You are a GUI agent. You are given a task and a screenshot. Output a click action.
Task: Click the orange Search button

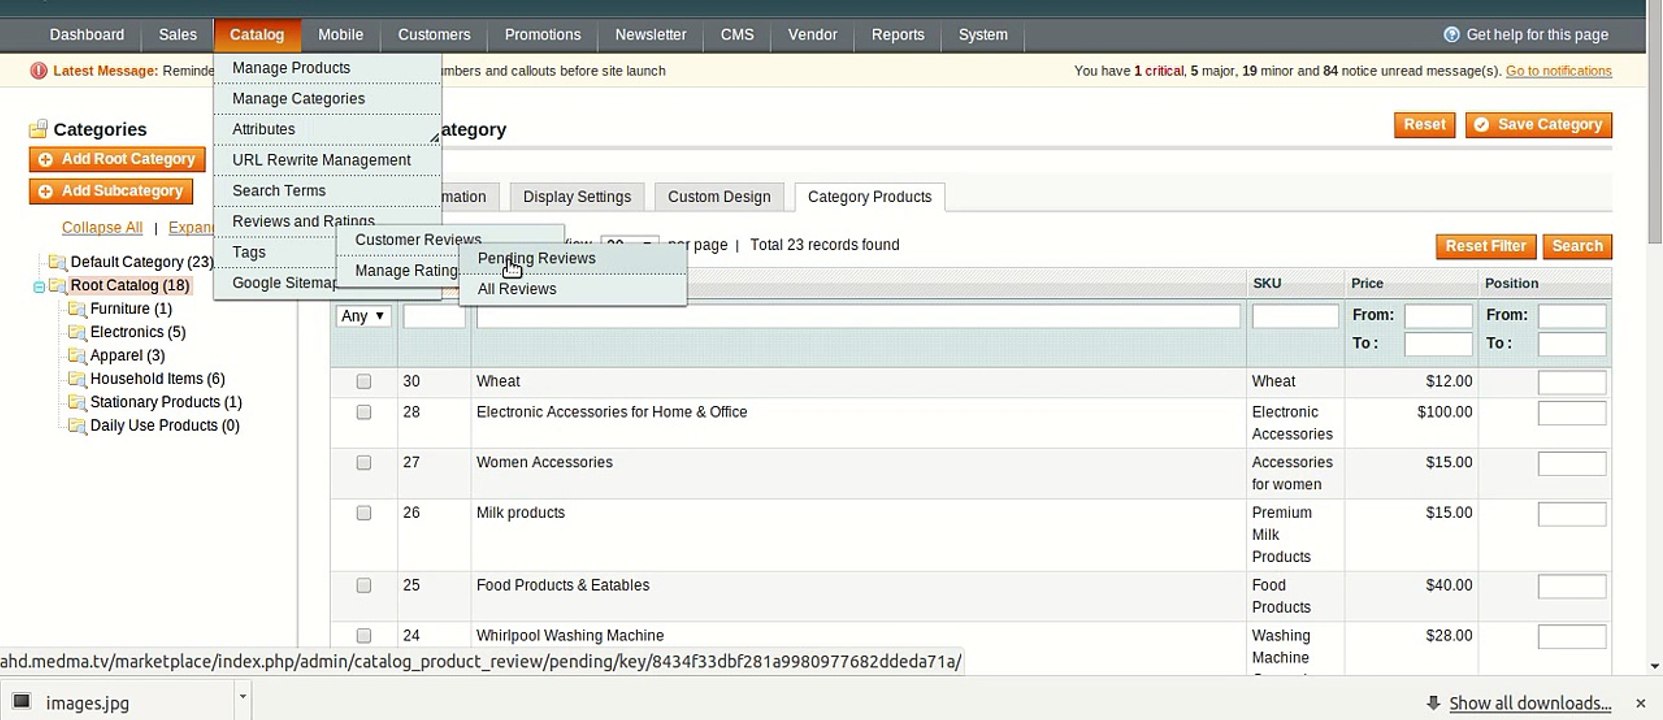1578,246
